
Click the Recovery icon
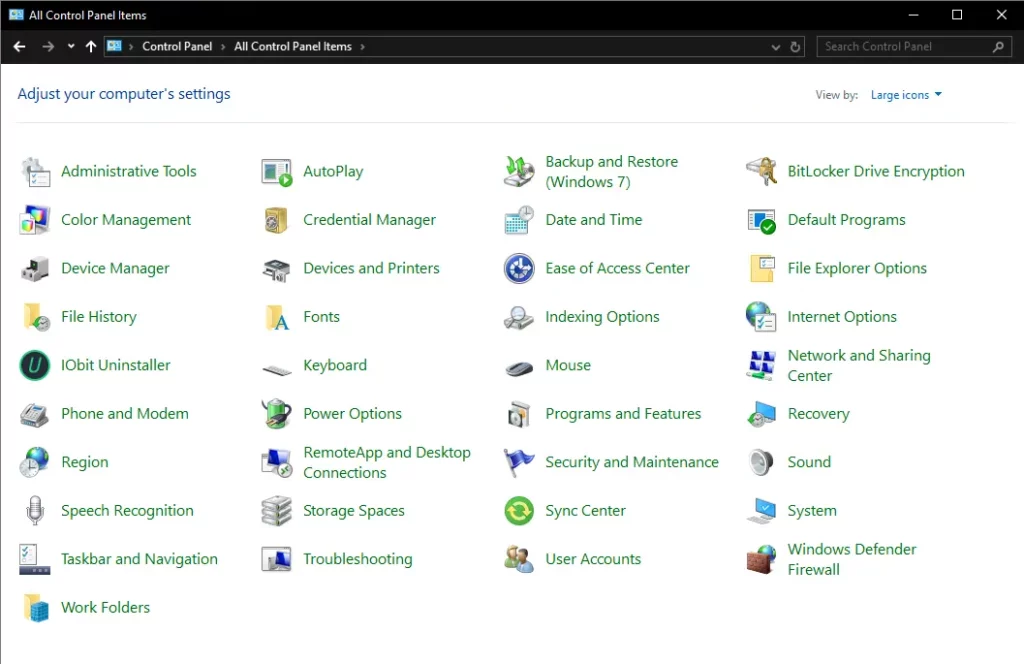tap(761, 414)
